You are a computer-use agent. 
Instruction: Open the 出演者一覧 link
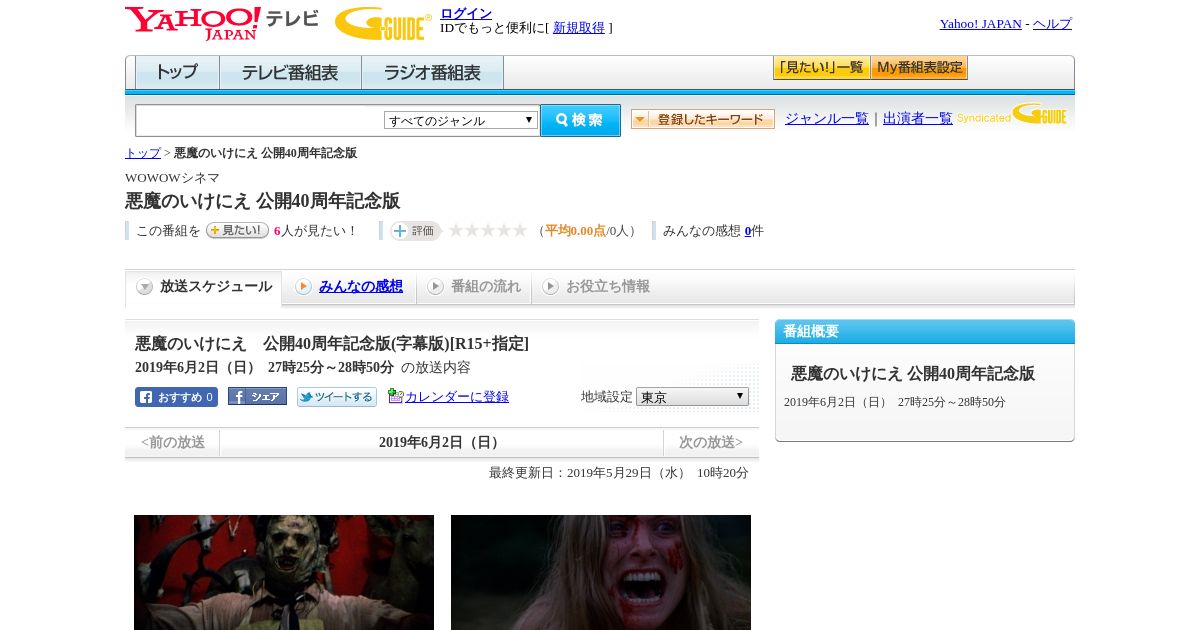pyautogui.click(x=918, y=119)
